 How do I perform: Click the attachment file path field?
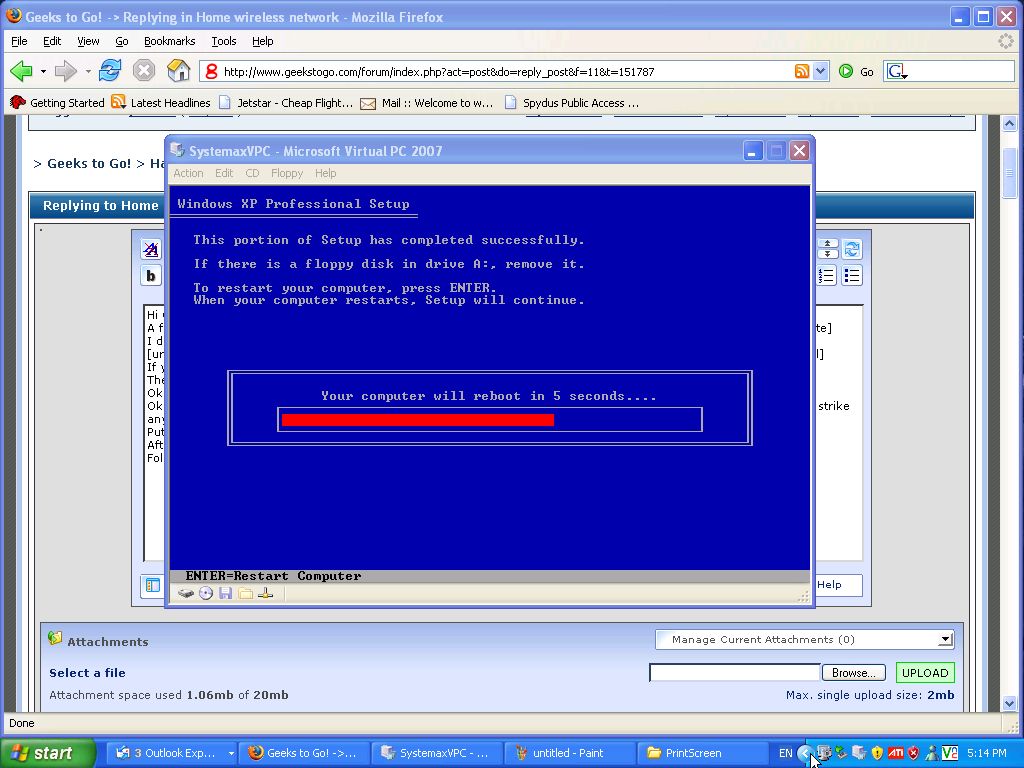coord(734,673)
